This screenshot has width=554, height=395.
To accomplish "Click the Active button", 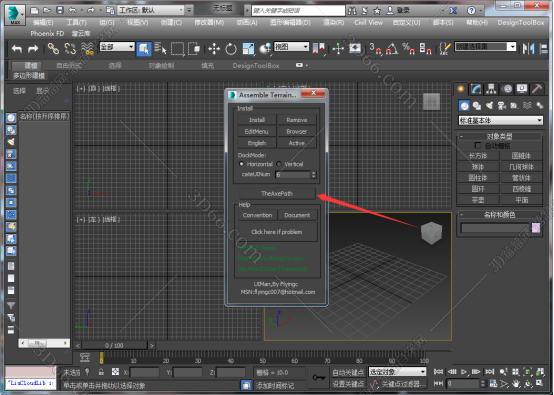I will pos(296,143).
